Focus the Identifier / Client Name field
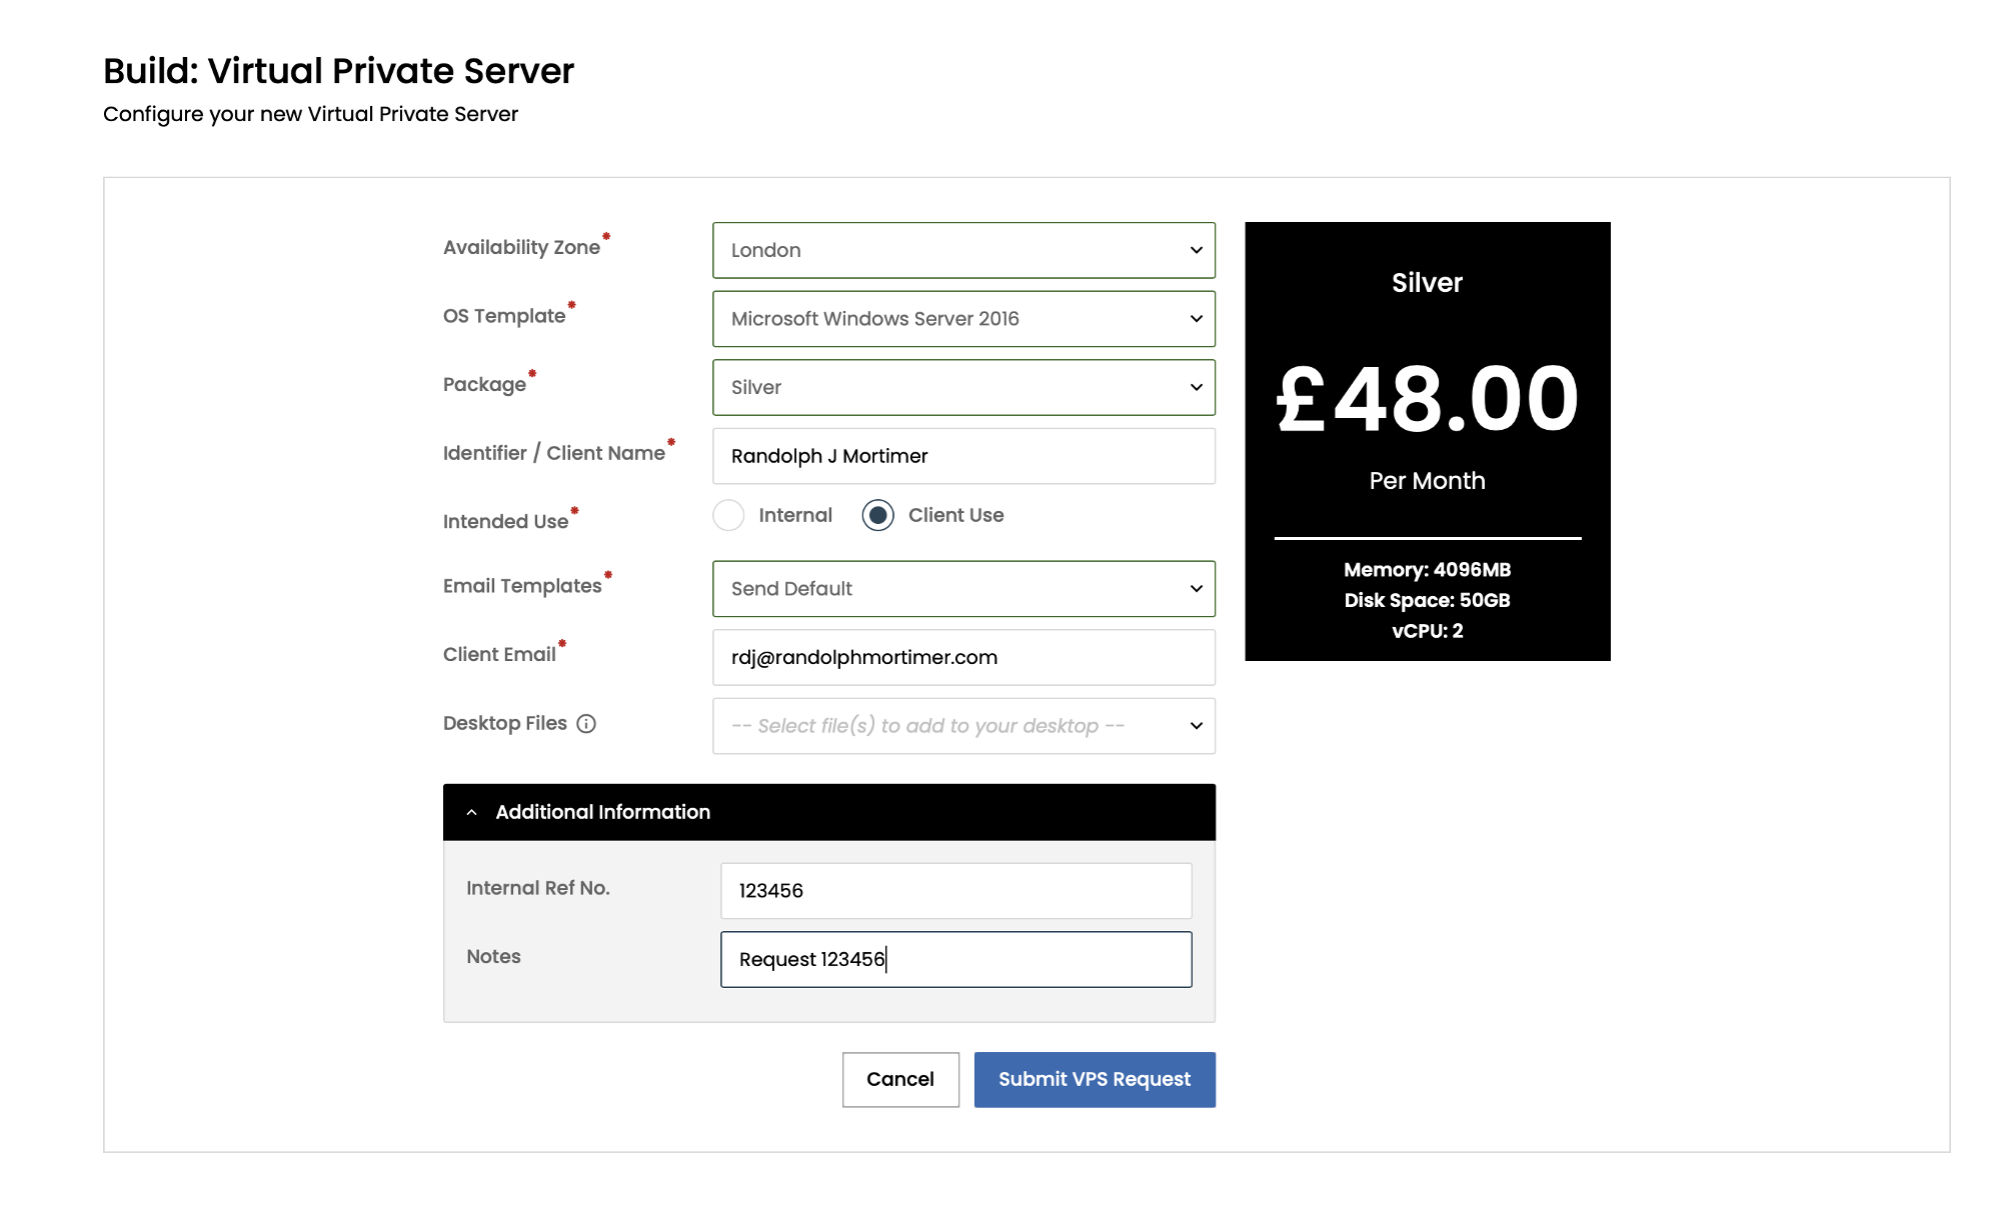This screenshot has height=1223, width=2000. [962, 457]
